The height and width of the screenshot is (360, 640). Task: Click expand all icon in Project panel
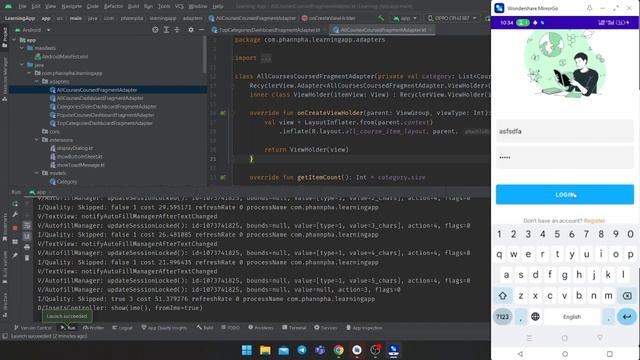point(166,30)
